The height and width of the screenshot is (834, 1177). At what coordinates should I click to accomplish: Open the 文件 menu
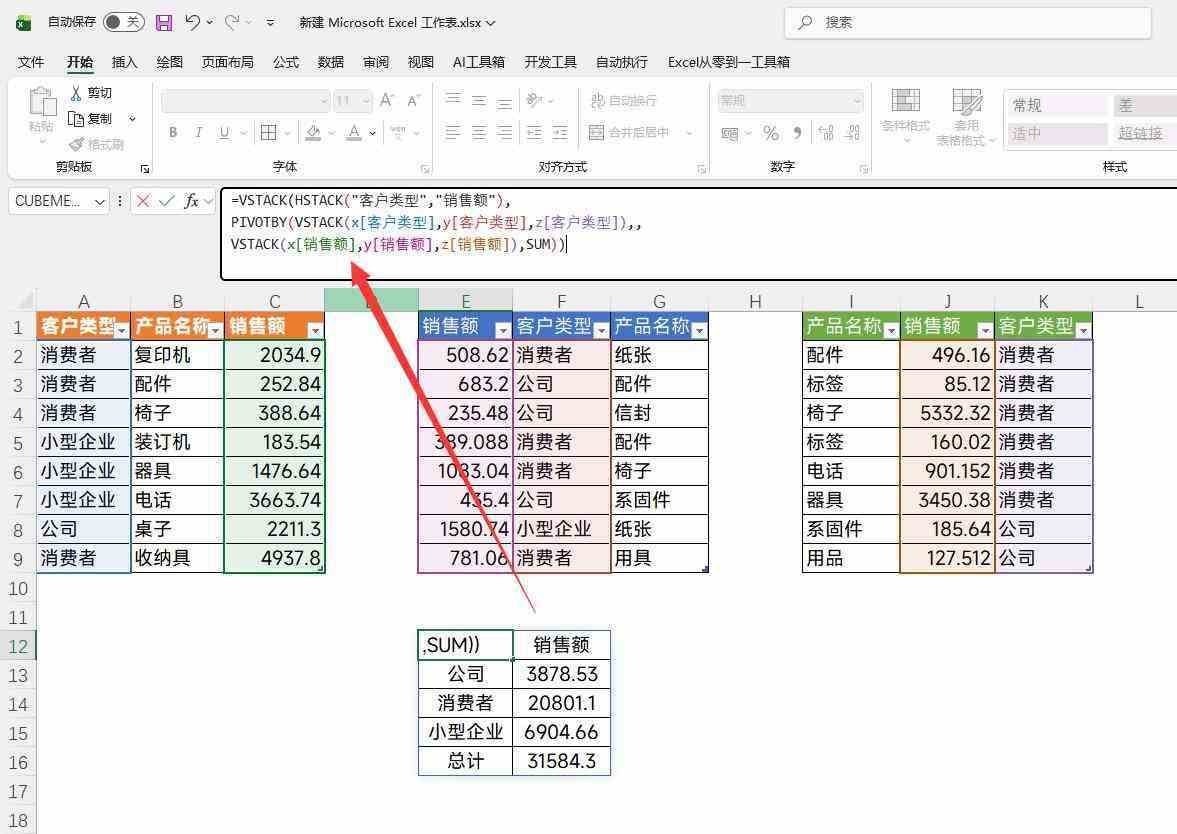pos(31,62)
